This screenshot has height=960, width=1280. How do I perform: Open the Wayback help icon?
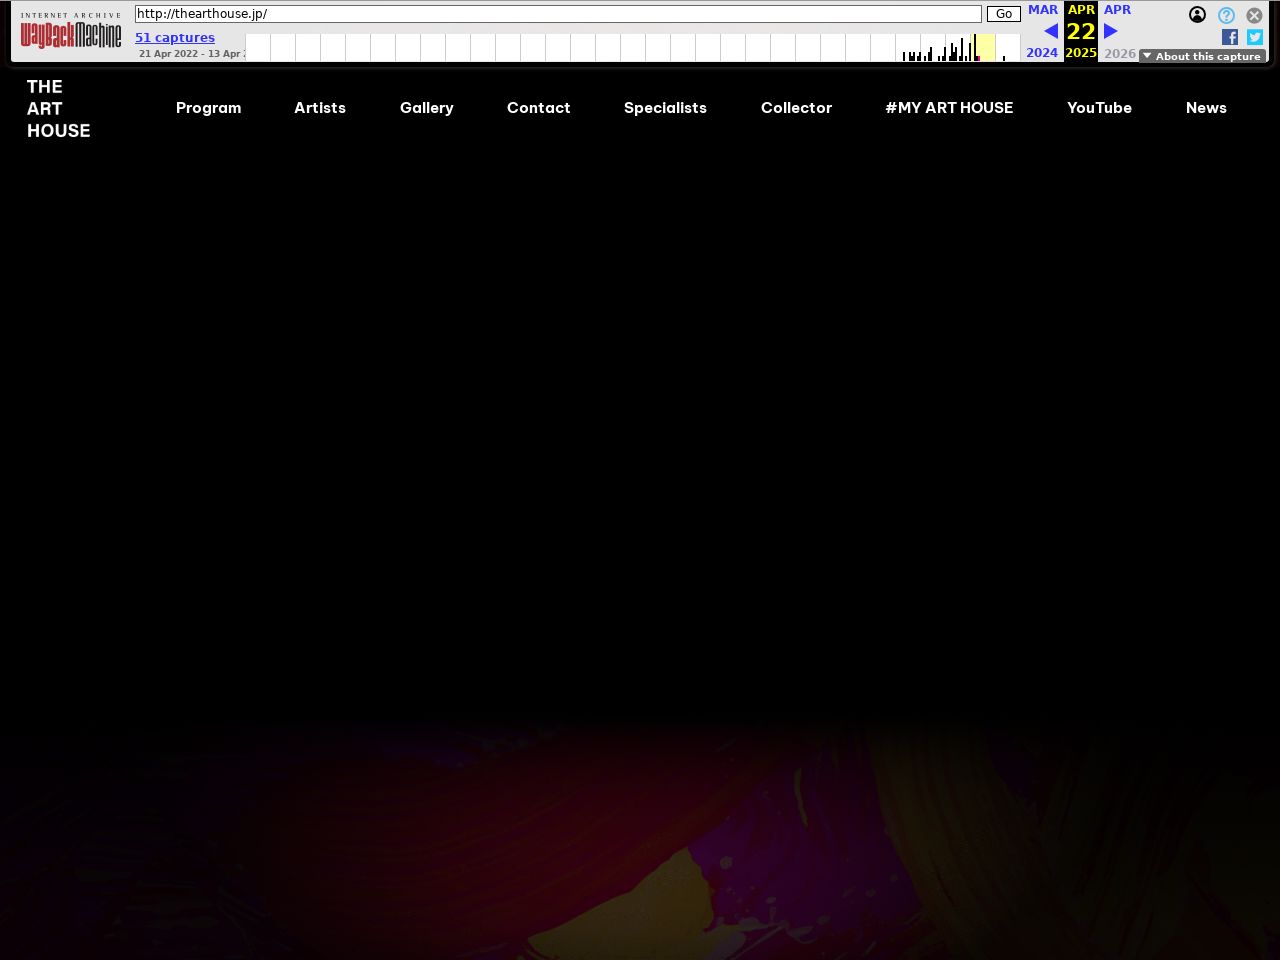click(x=1226, y=15)
